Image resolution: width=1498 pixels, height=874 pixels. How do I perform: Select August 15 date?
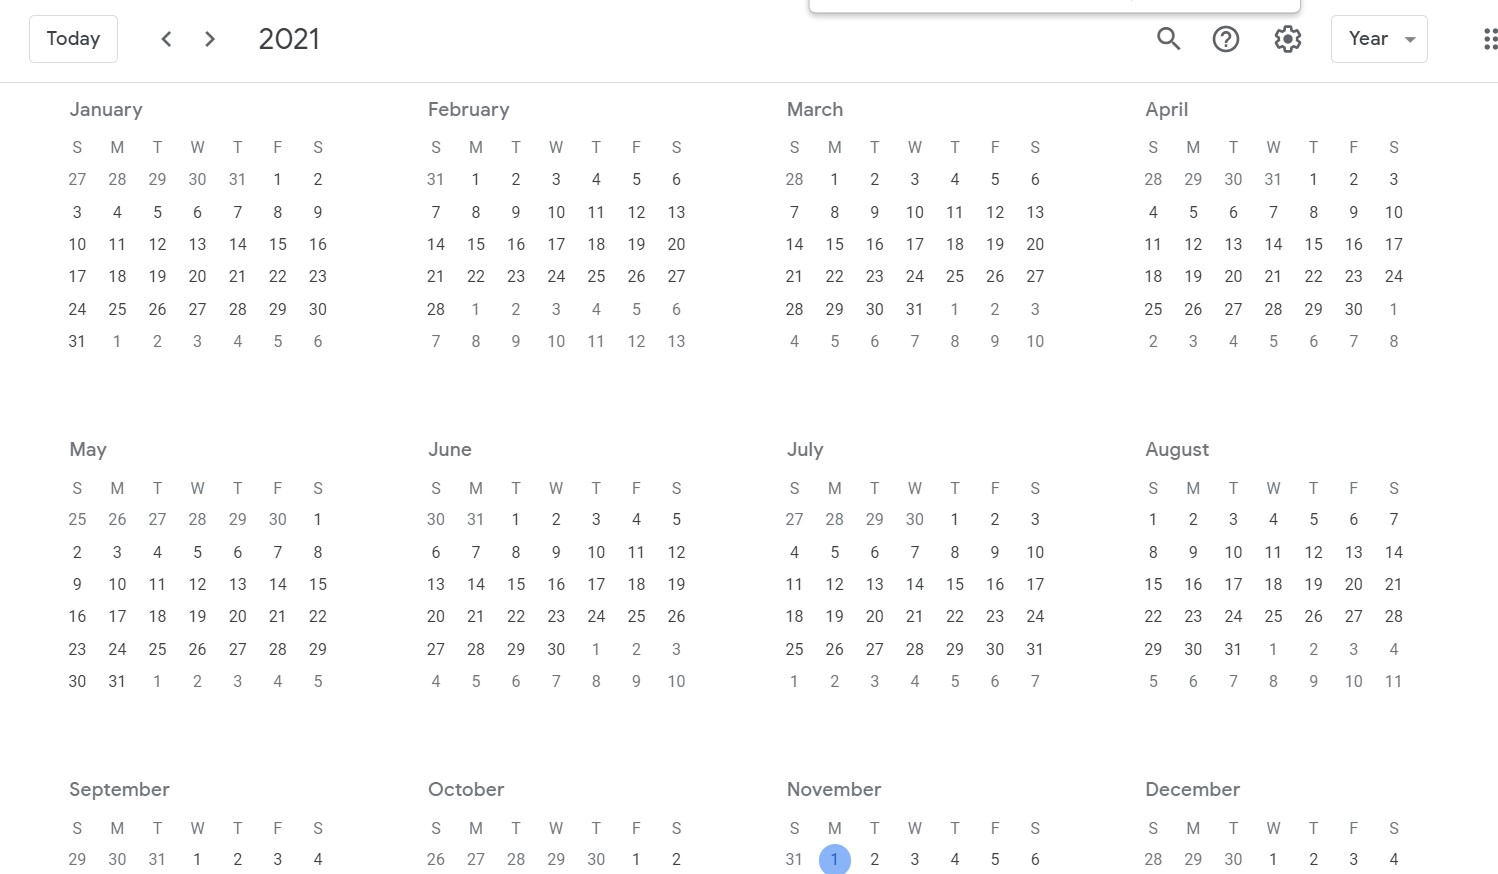coord(1152,584)
